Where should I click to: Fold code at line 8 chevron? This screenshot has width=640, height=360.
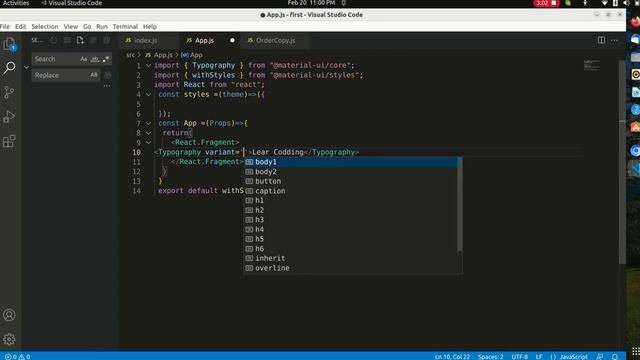pyautogui.click(x=149, y=133)
